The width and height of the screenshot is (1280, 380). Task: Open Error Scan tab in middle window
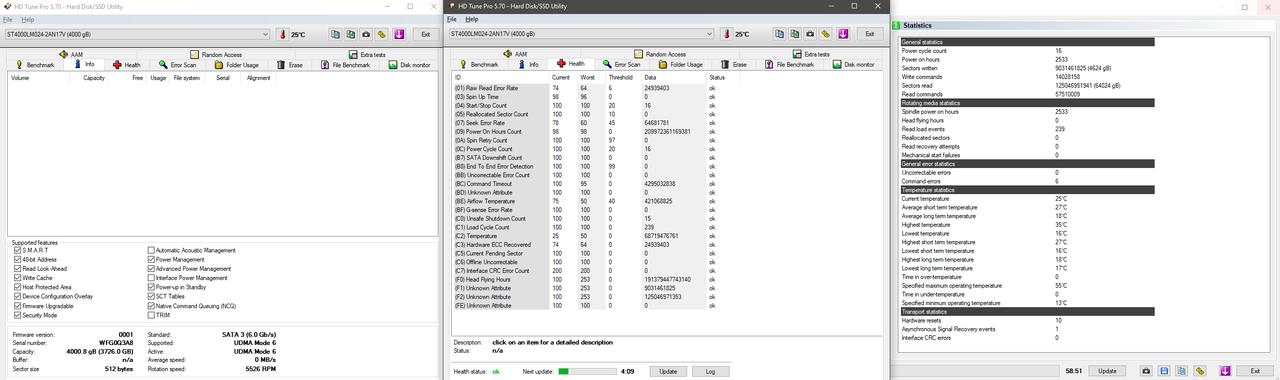click(x=621, y=64)
